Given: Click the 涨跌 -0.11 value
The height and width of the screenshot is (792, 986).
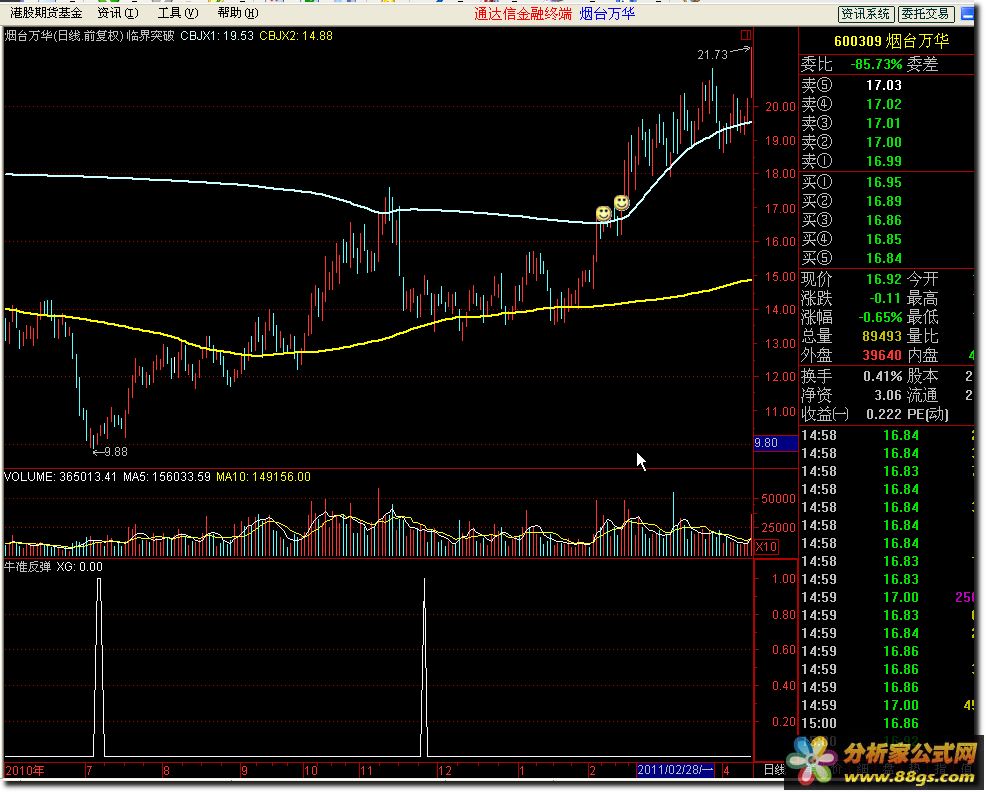Looking at the screenshot, I should tap(887, 298).
